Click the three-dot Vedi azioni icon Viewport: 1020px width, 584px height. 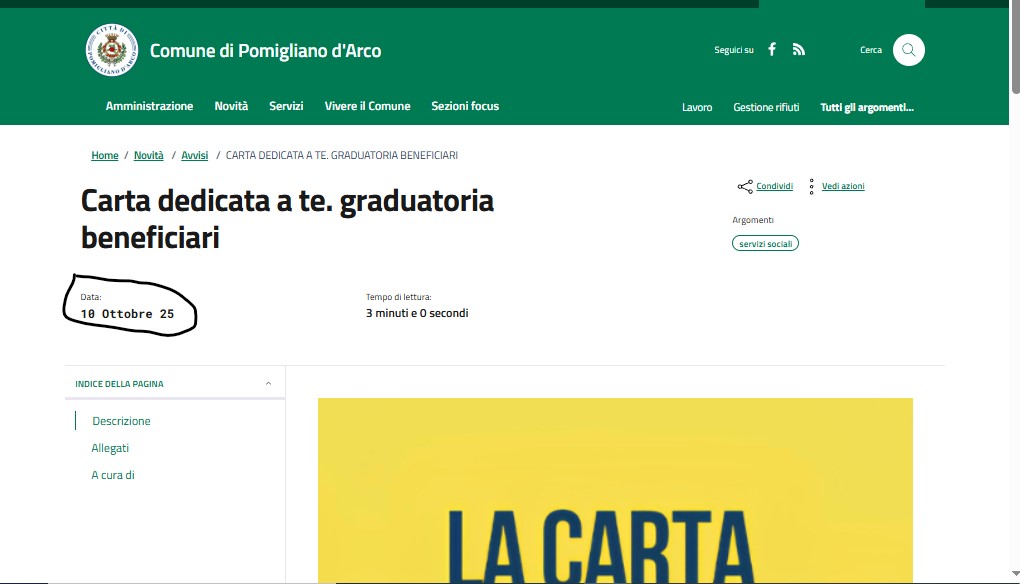click(x=811, y=187)
